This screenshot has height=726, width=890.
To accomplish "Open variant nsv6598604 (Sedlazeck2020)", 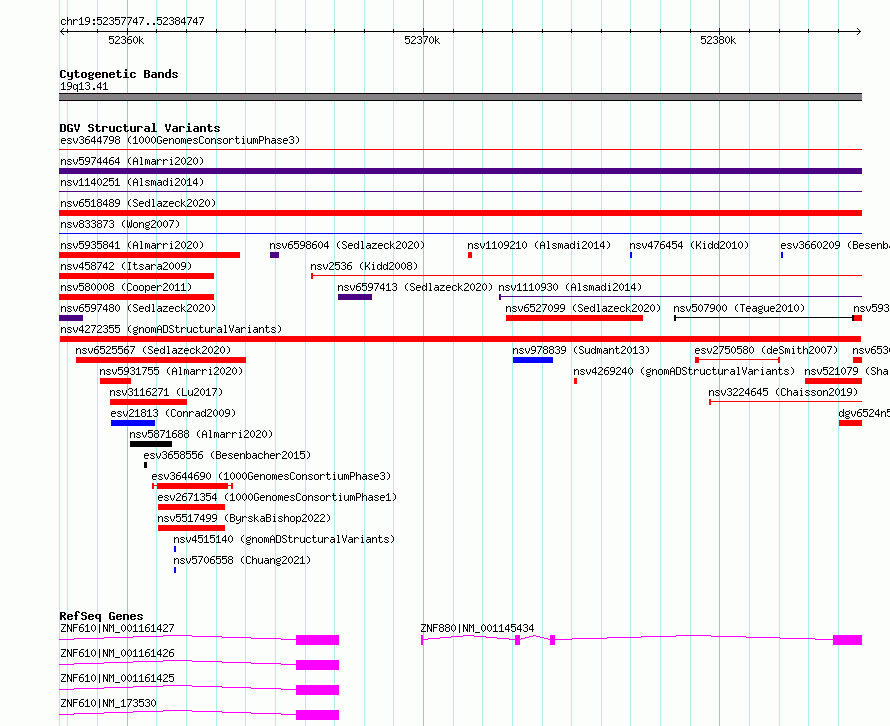I will pos(347,245).
